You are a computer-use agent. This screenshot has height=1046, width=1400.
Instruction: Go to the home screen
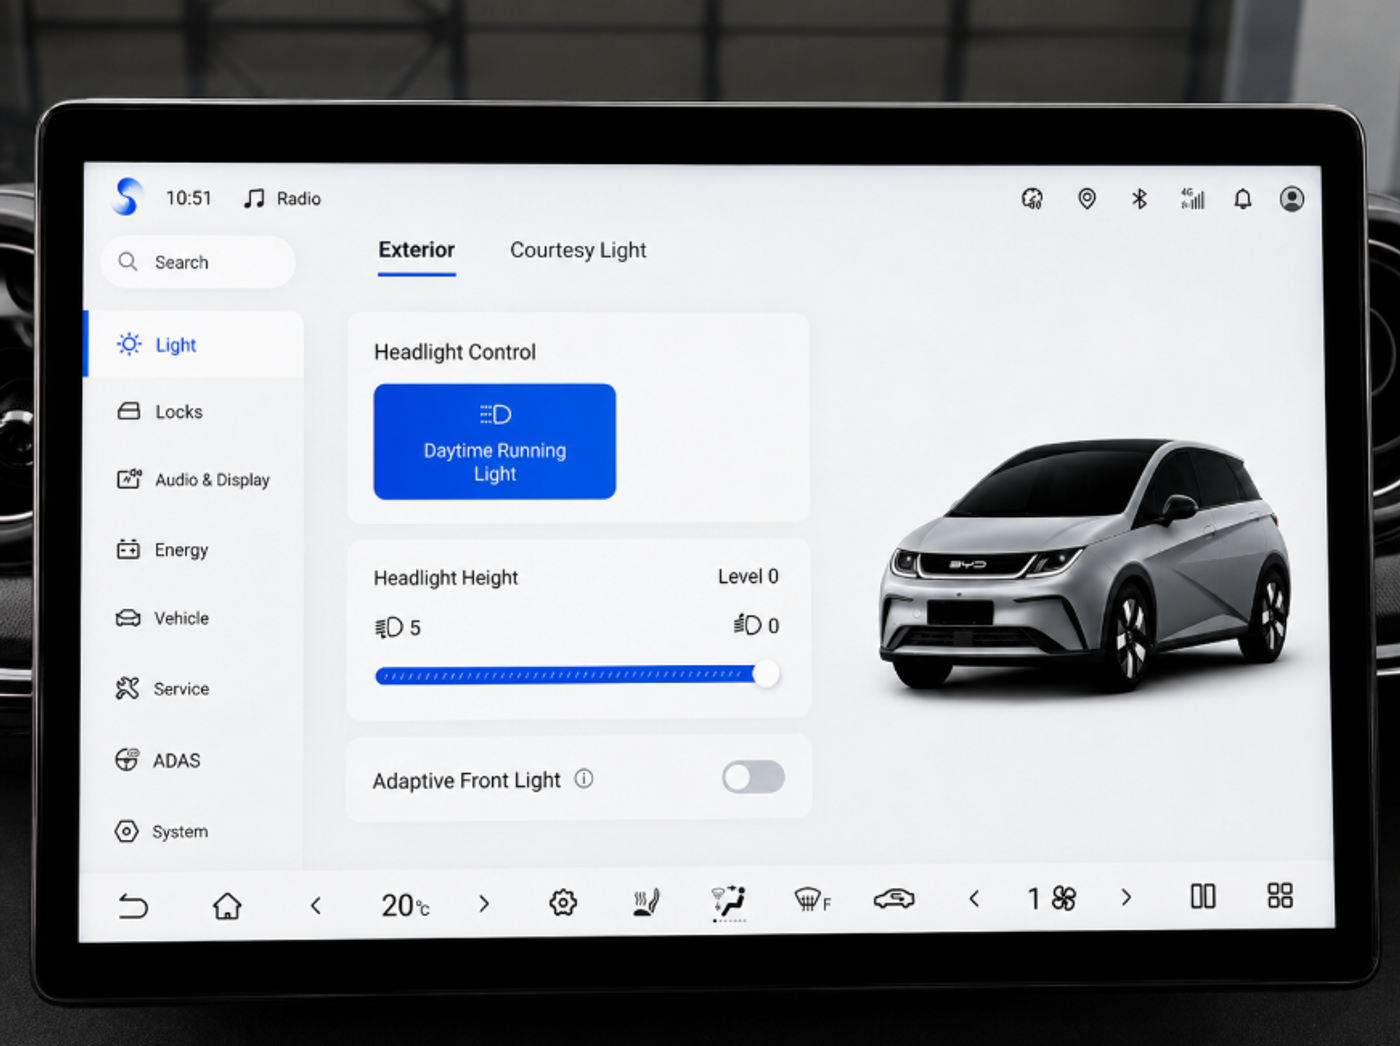pos(227,905)
